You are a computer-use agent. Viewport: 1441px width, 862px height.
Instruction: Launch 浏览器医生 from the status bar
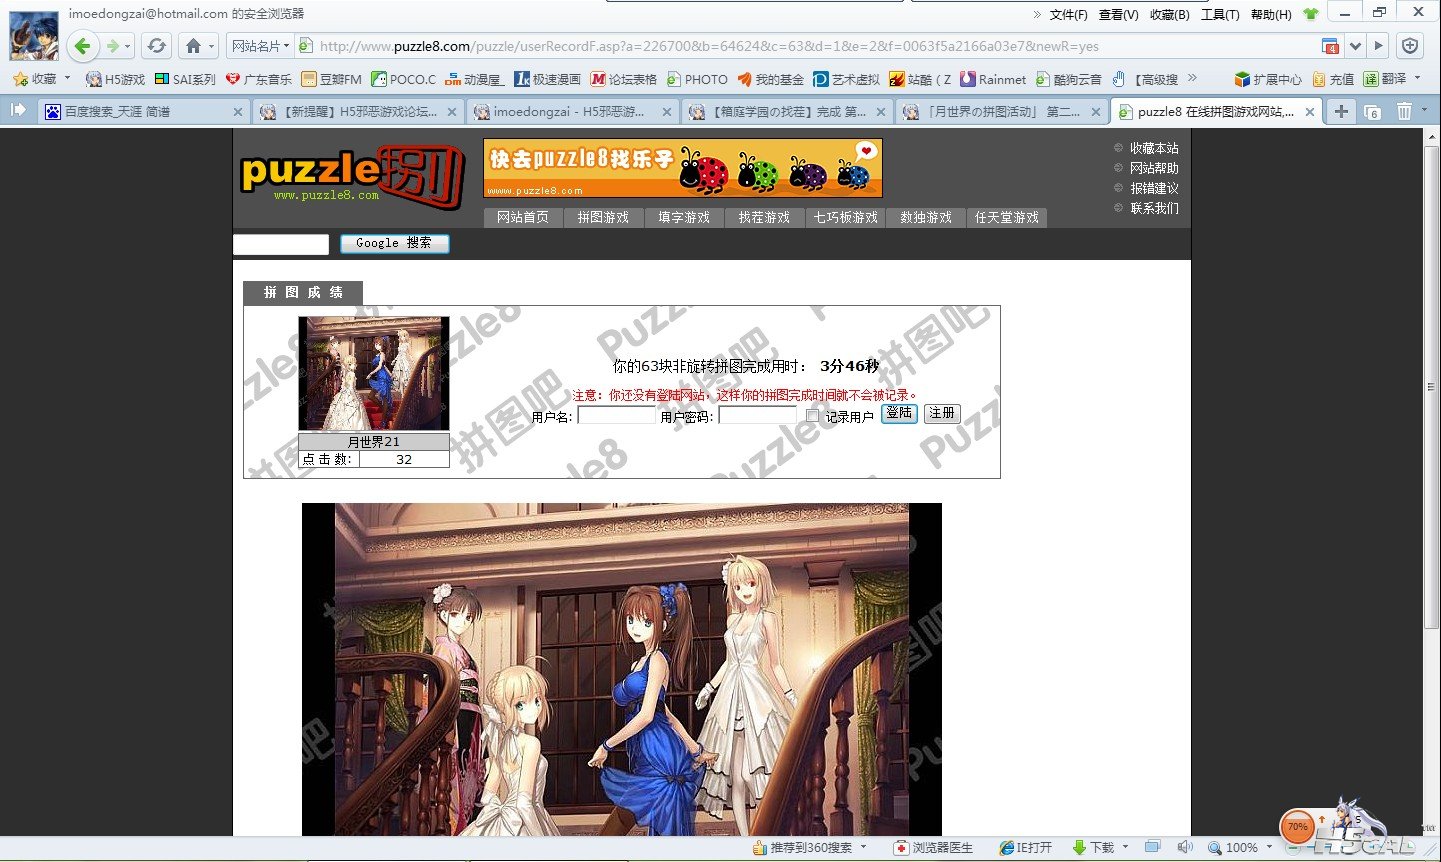tap(933, 847)
